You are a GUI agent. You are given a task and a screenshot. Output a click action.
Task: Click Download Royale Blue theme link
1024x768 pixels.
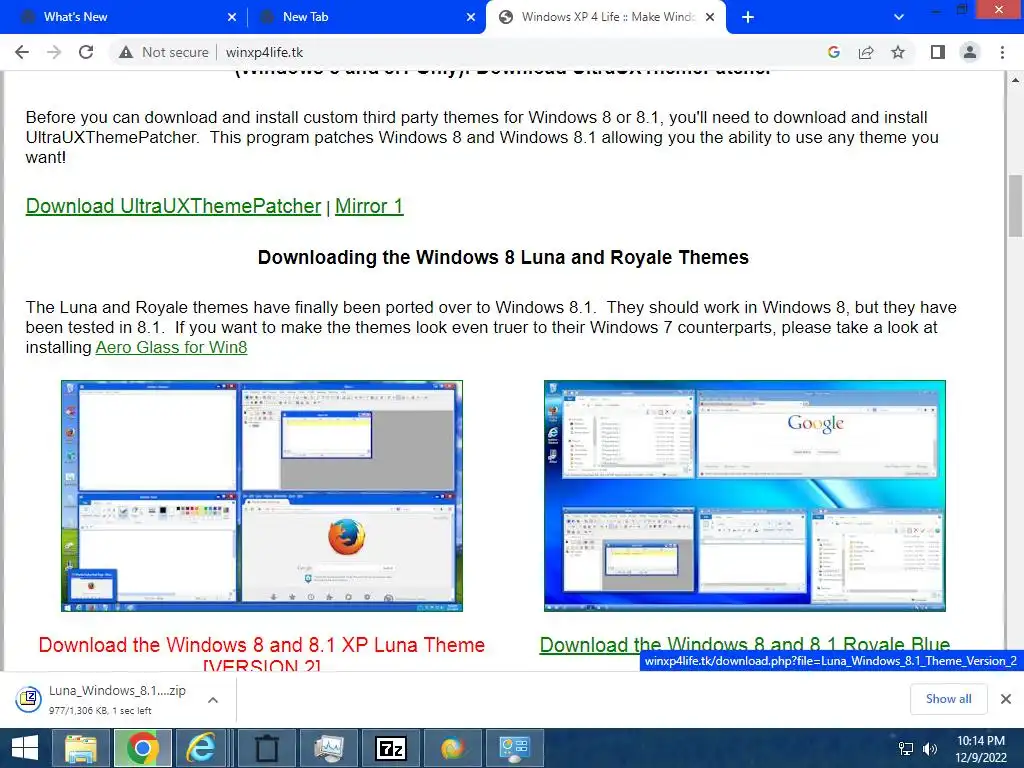(x=744, y=643)
